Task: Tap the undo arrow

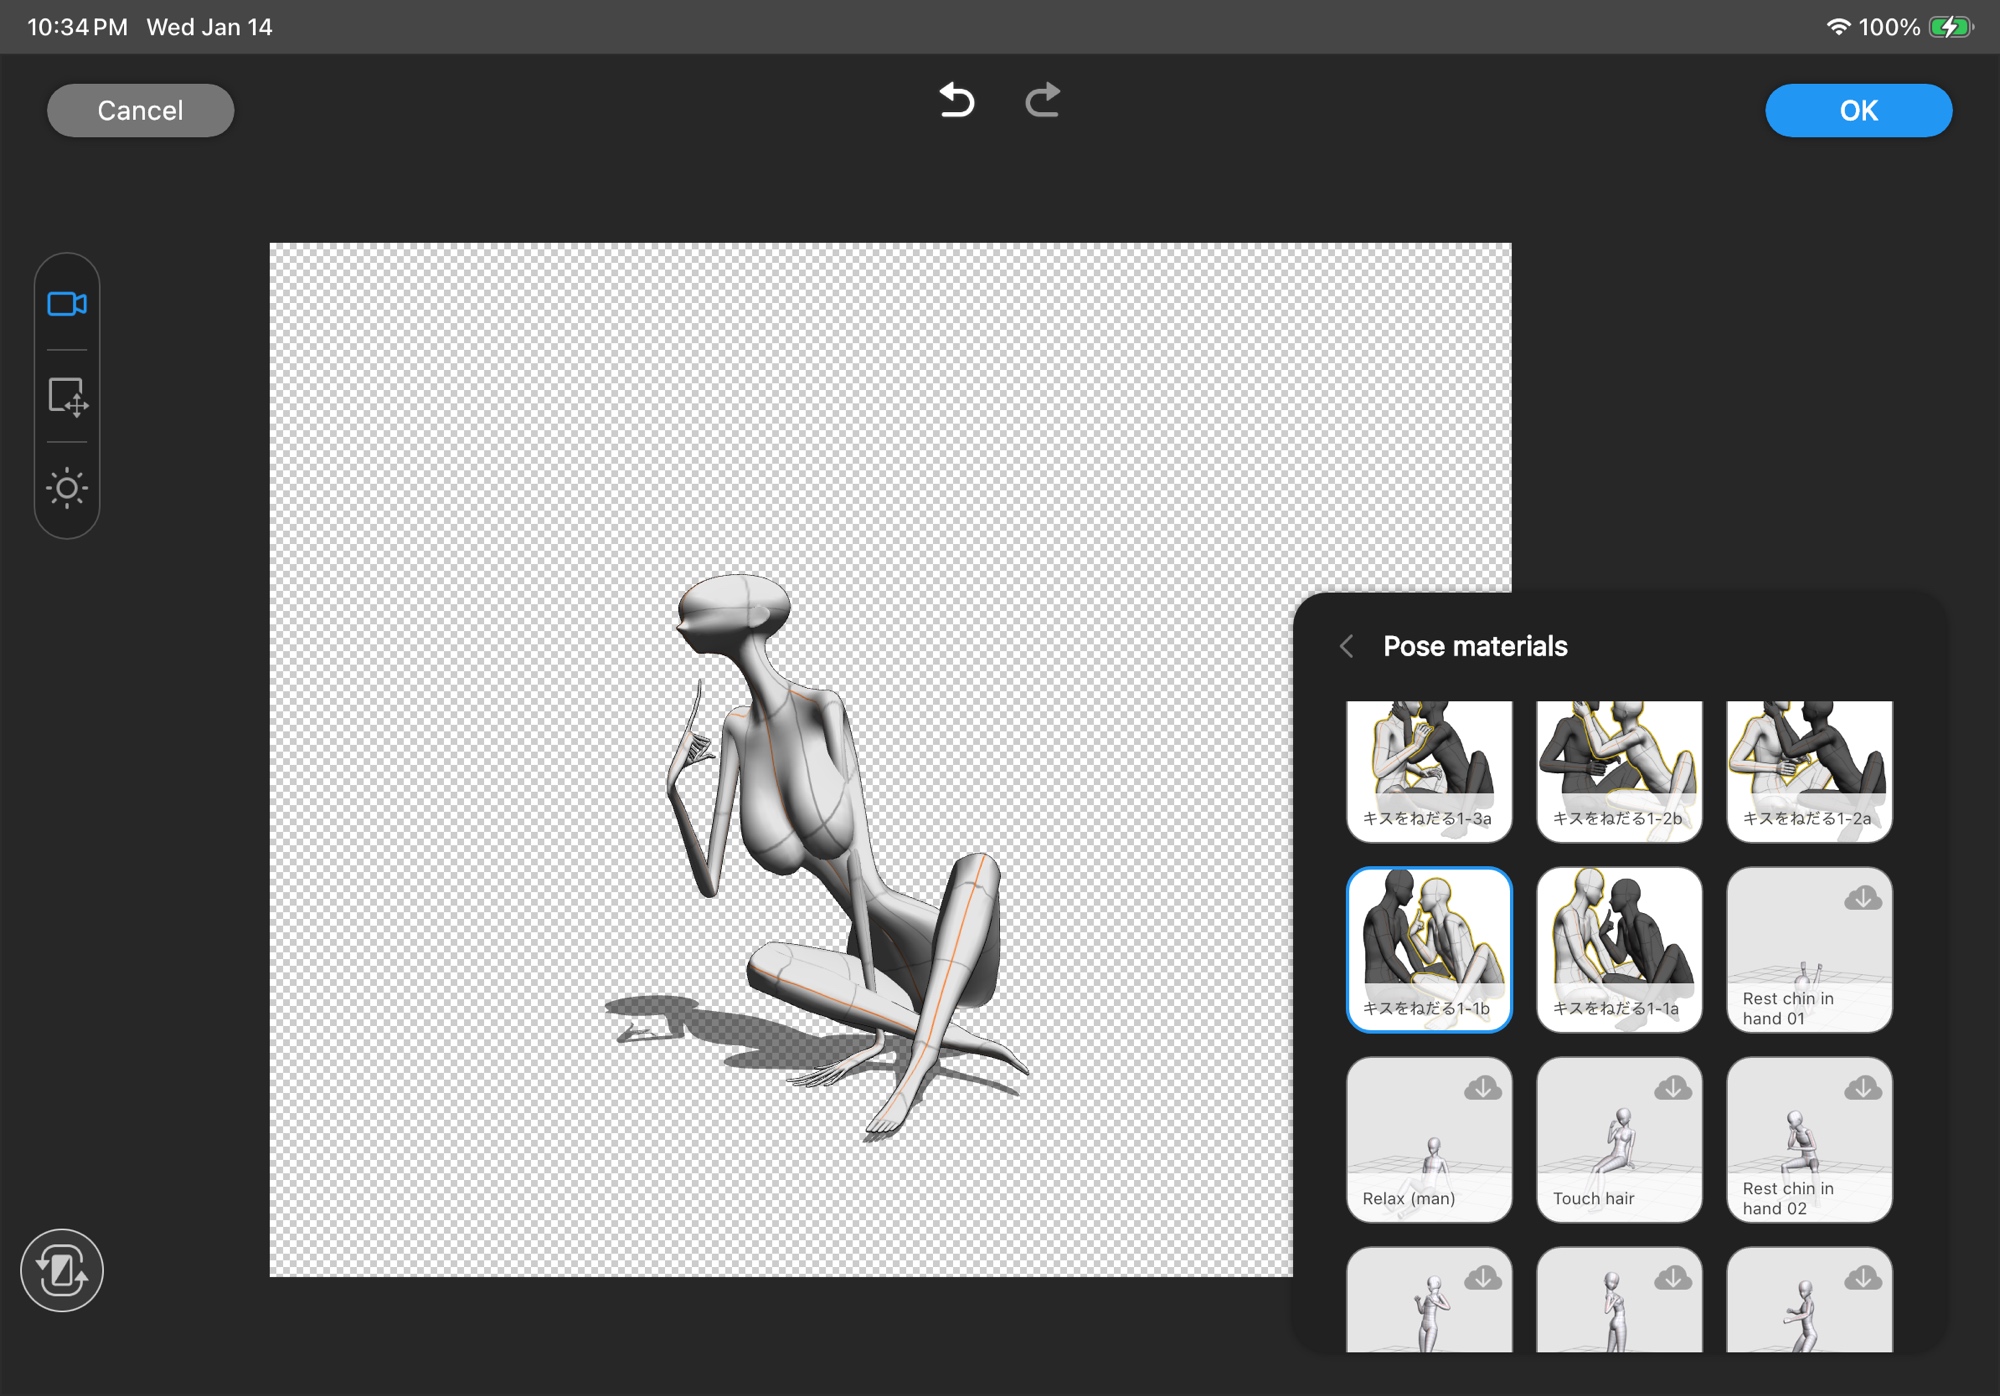Action: point(957,100)
